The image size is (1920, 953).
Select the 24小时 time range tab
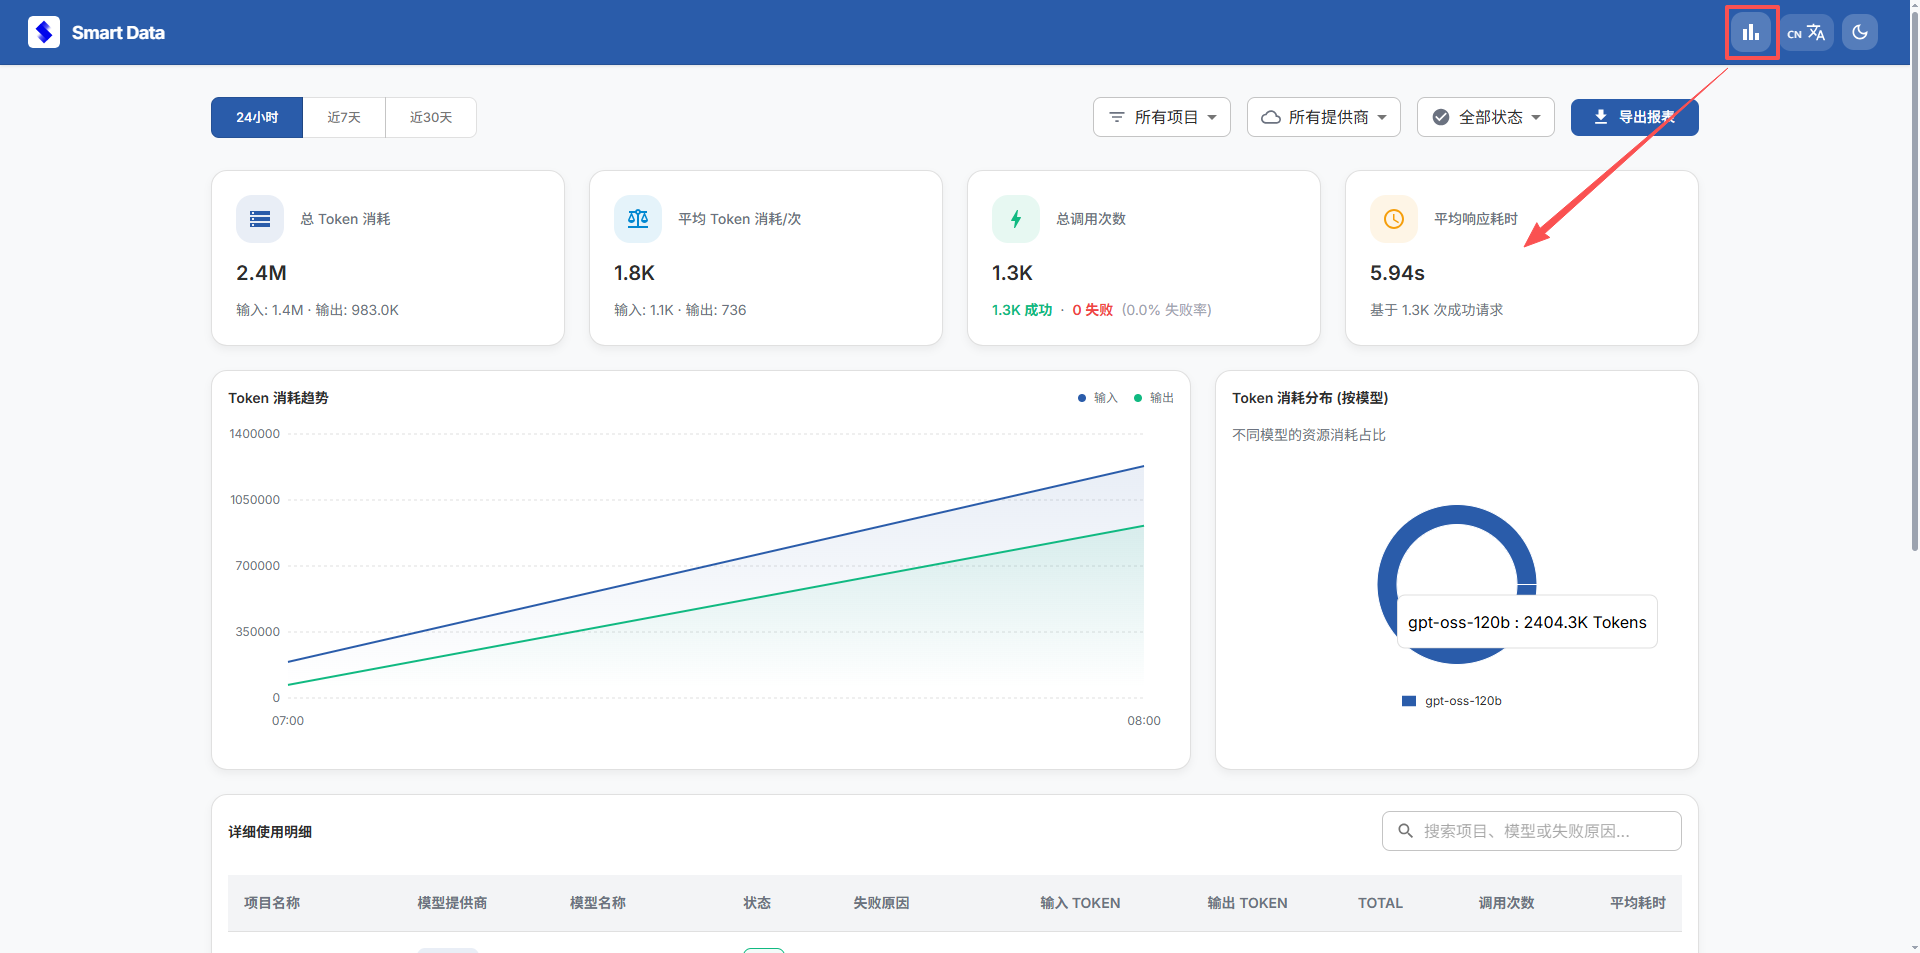click(x=257, y=118)
